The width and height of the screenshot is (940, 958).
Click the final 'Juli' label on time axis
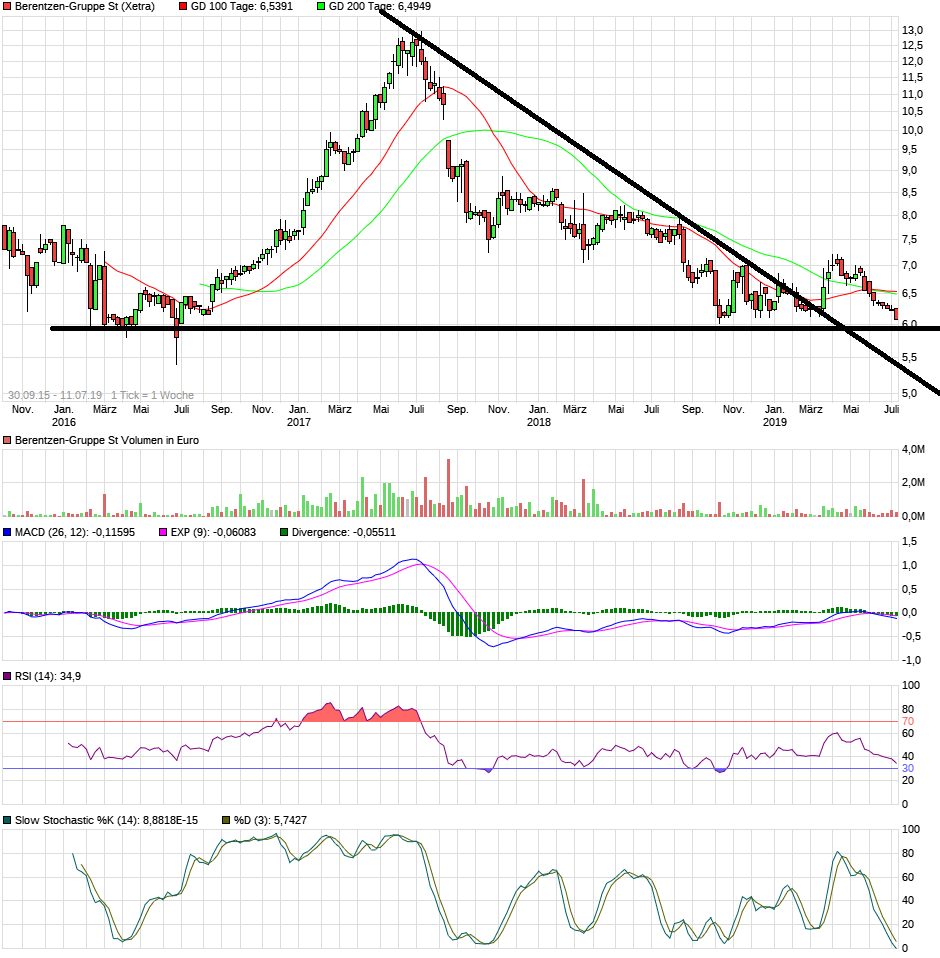coord(891,409)
